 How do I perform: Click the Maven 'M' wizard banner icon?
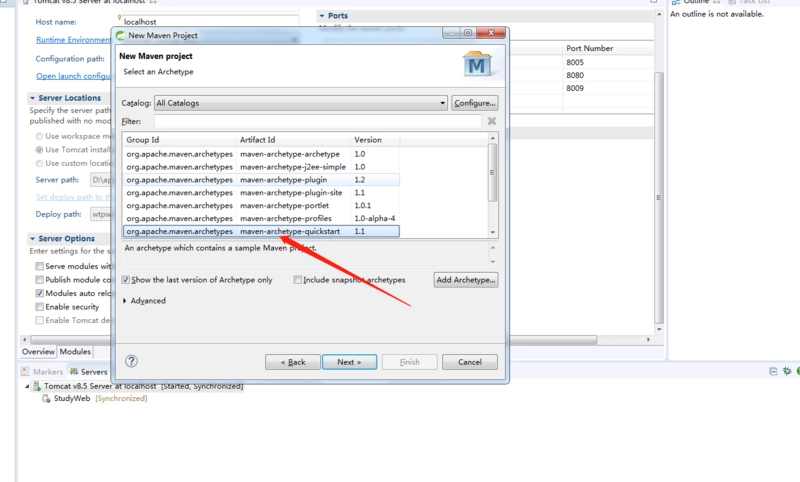[477, 64]
